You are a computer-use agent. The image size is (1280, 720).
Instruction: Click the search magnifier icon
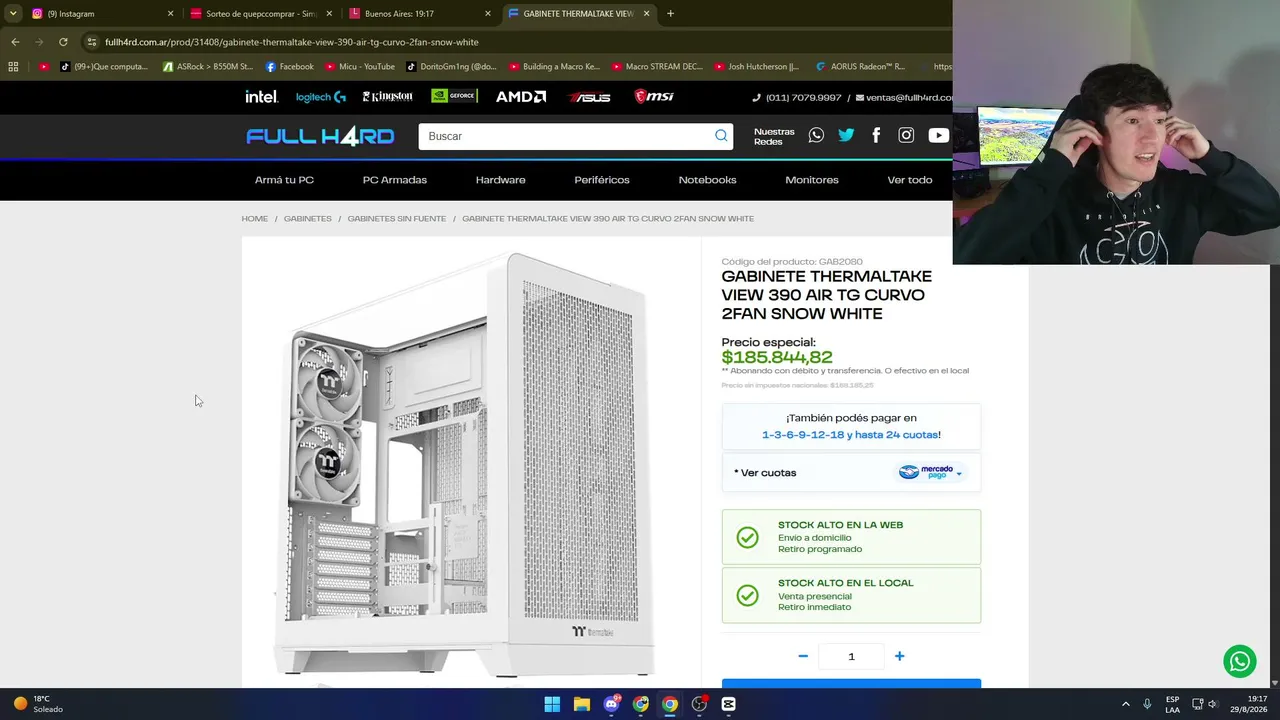click(721, 136)
